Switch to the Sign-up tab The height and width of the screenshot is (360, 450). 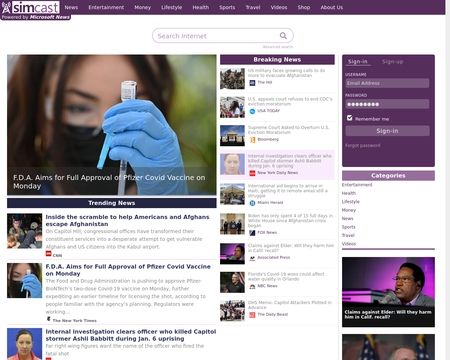click(392, 62)
